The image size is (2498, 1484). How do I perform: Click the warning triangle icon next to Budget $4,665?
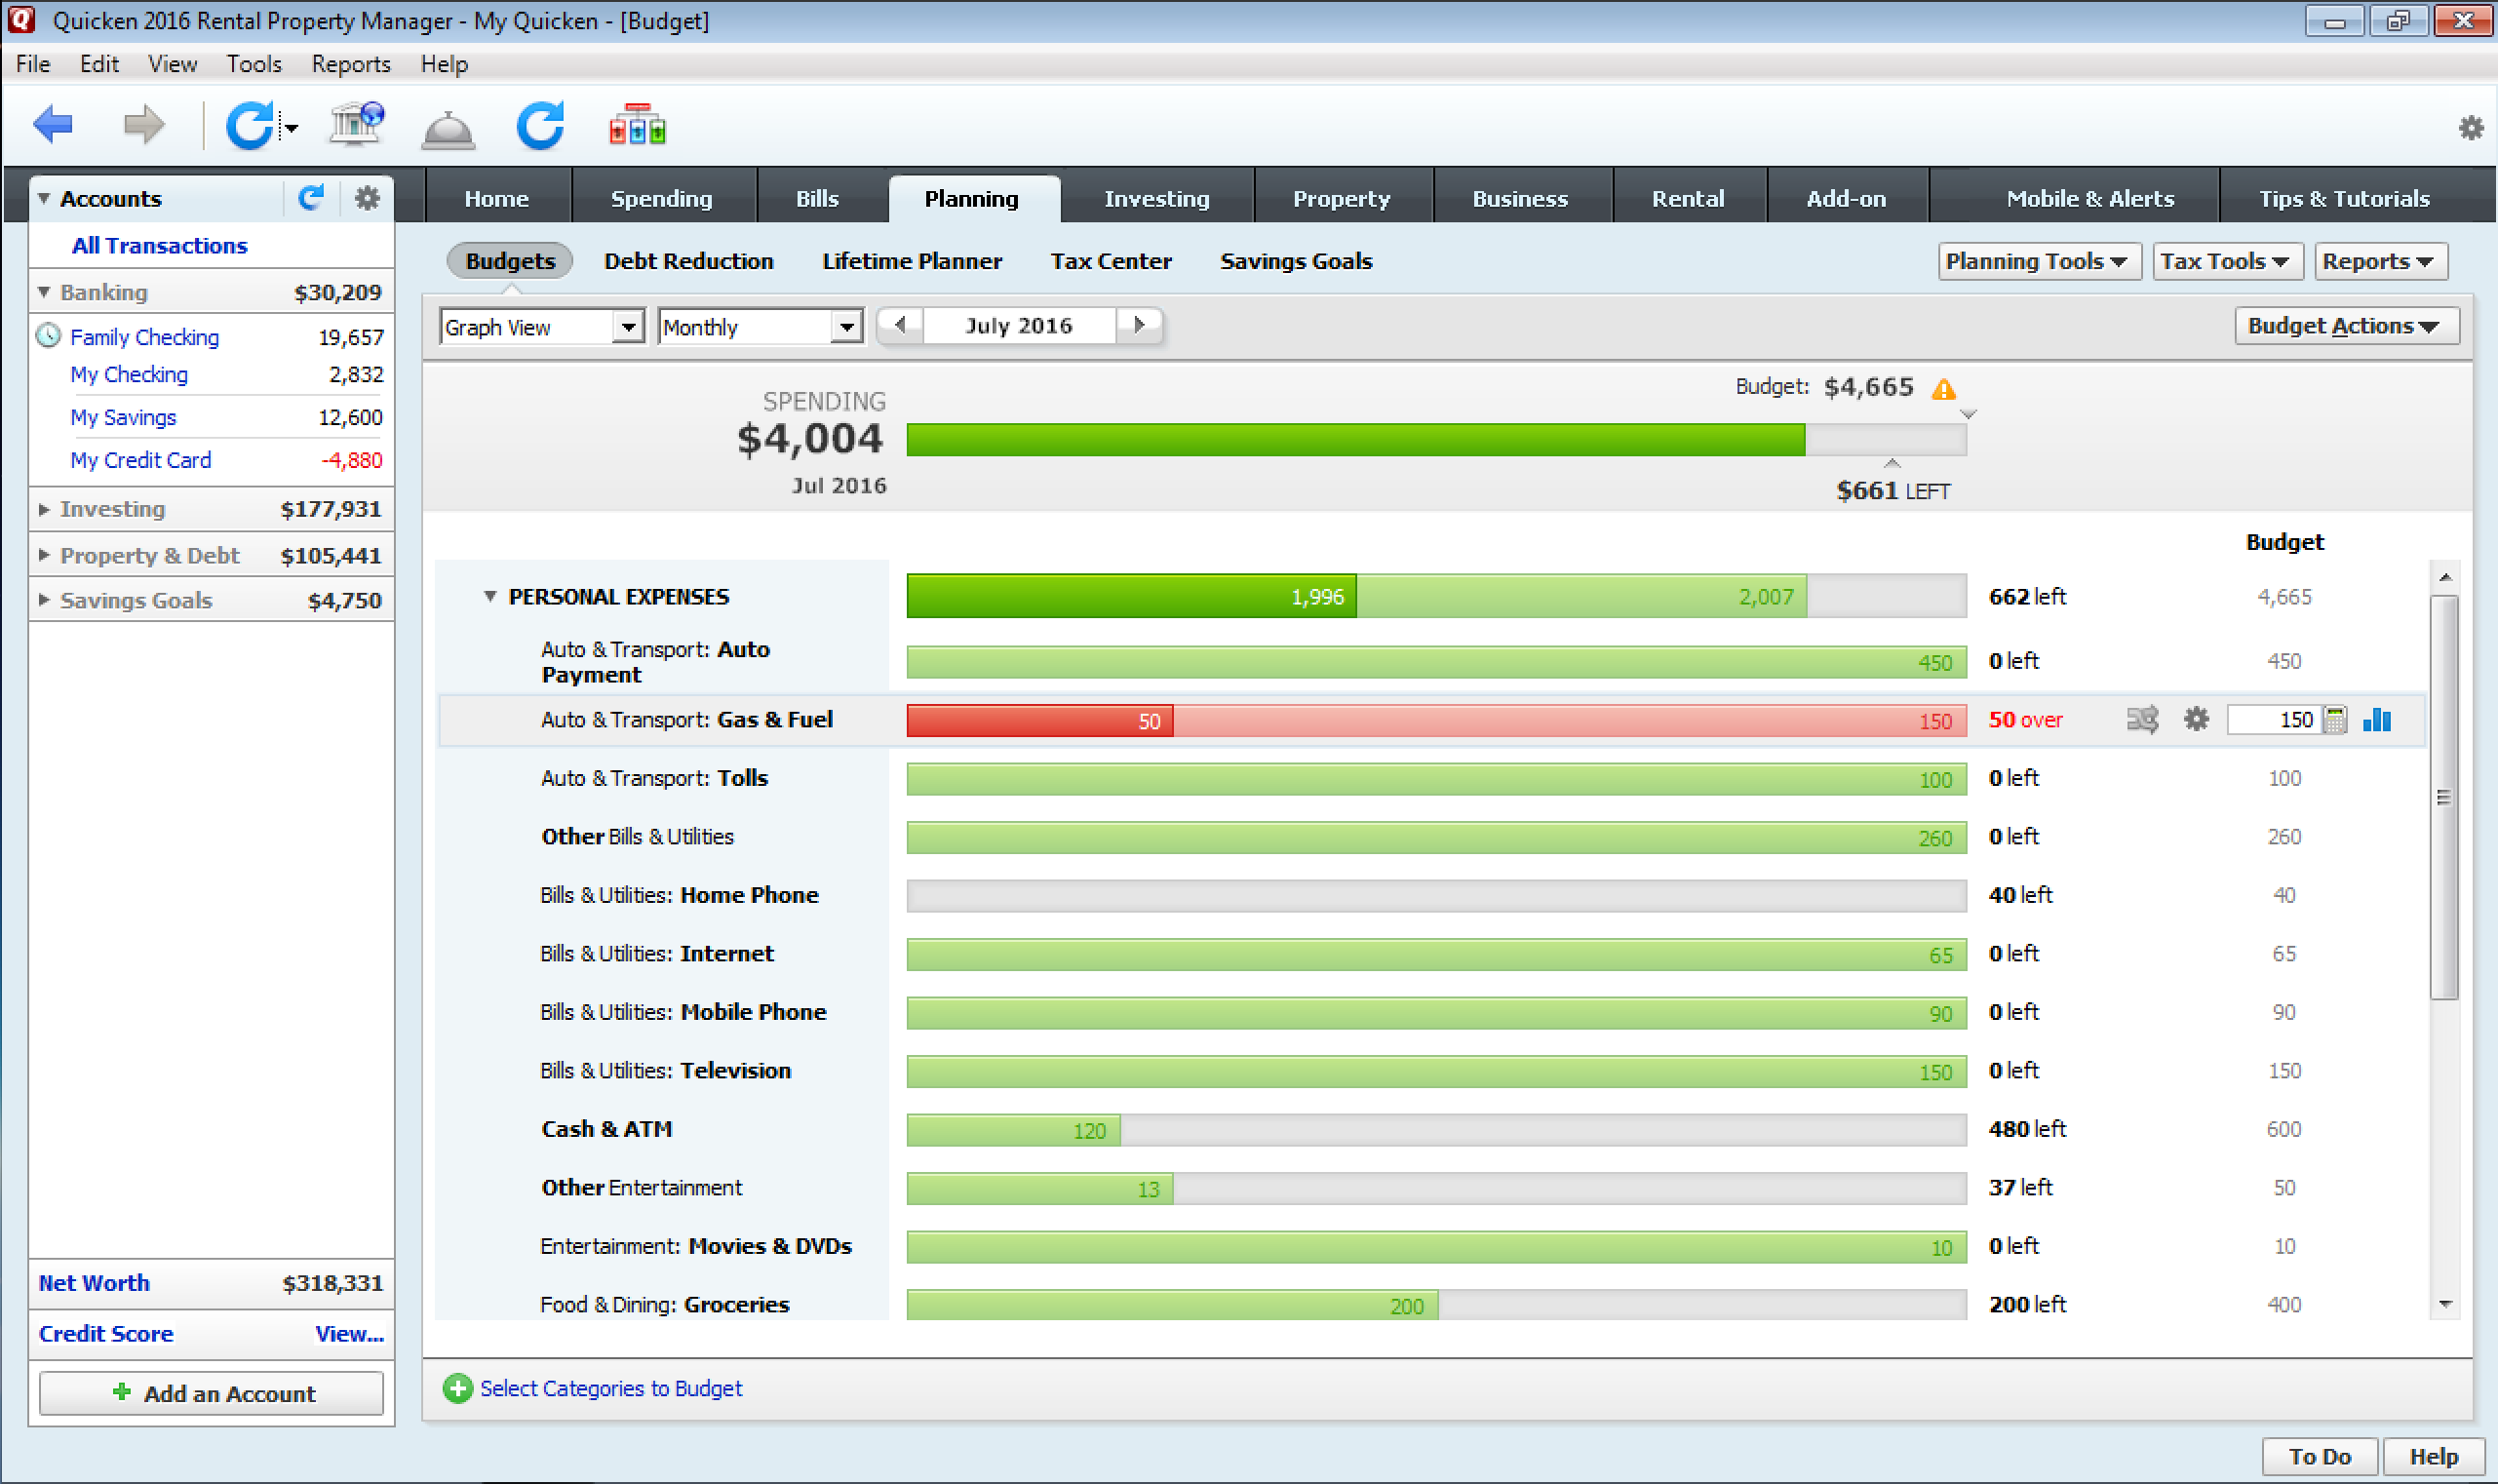coord(1947,387)
